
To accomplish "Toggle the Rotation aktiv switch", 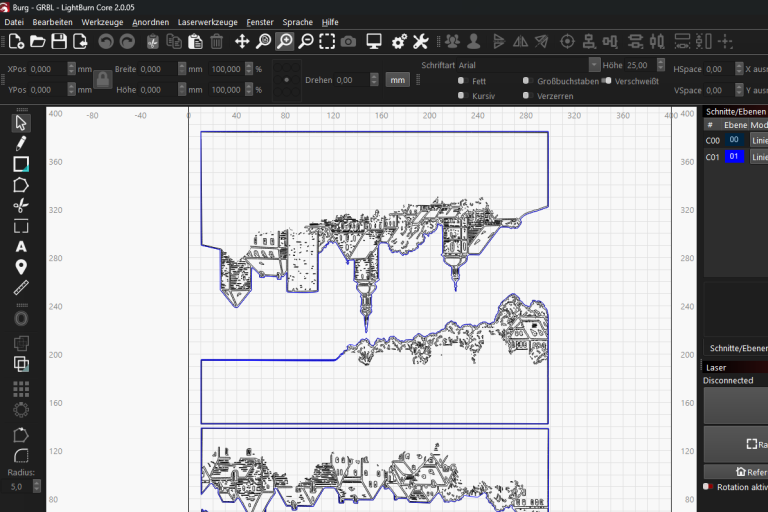I will pyautogui.click(x=709, y=487).
